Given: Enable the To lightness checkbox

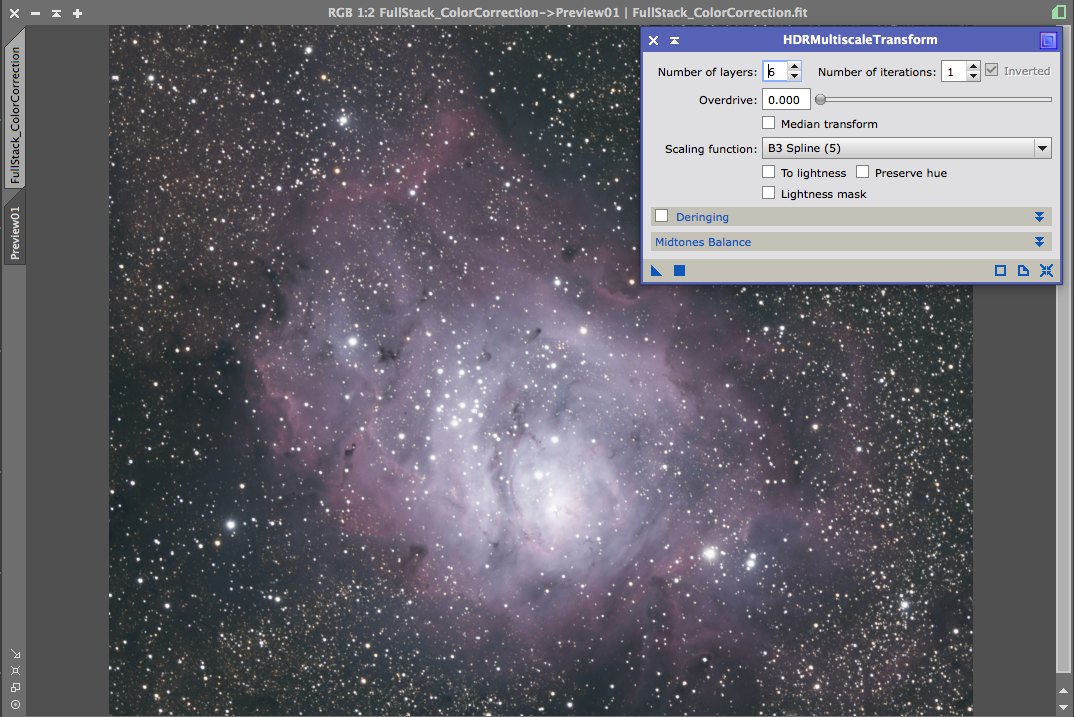Looking at the screenshot, I should point(769,172).
